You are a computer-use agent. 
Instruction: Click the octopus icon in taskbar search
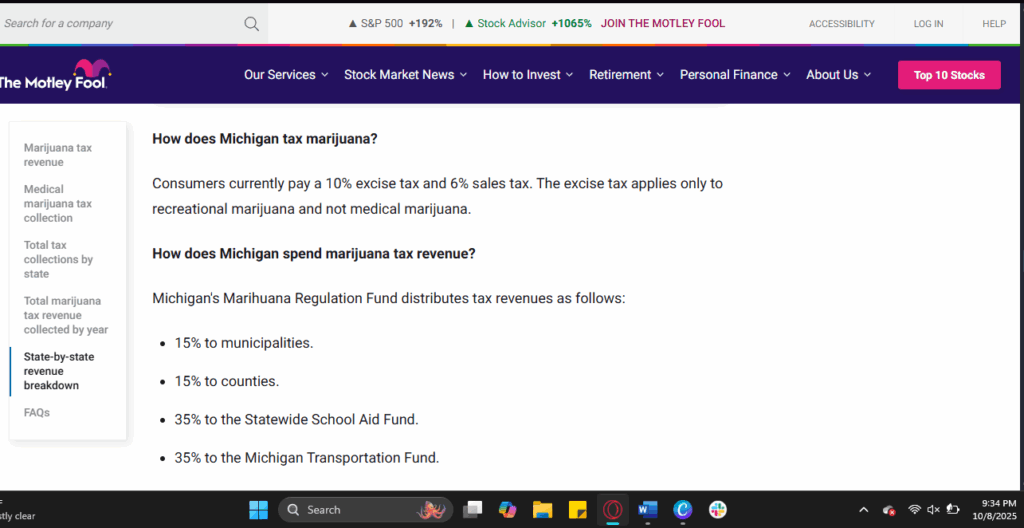(430, 510)
